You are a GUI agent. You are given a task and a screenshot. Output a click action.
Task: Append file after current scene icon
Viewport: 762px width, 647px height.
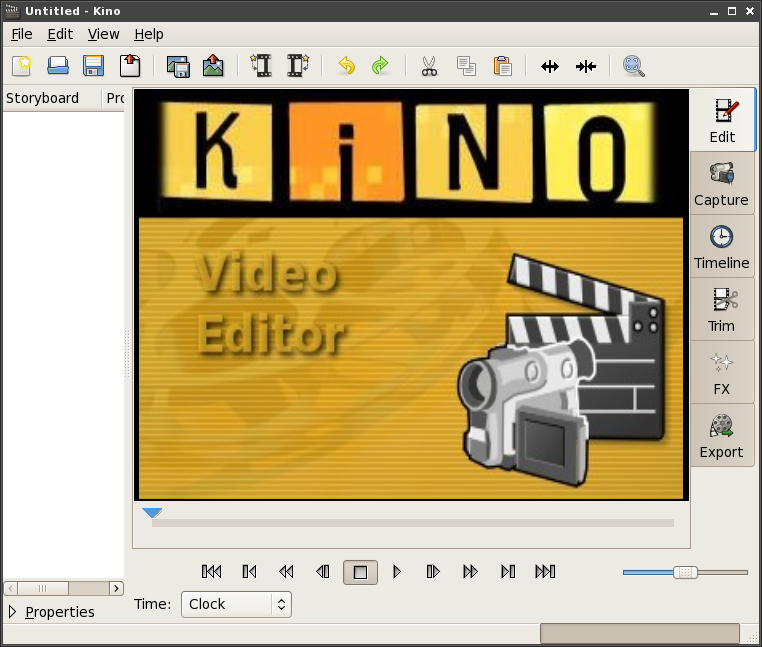tap(298, 66)
